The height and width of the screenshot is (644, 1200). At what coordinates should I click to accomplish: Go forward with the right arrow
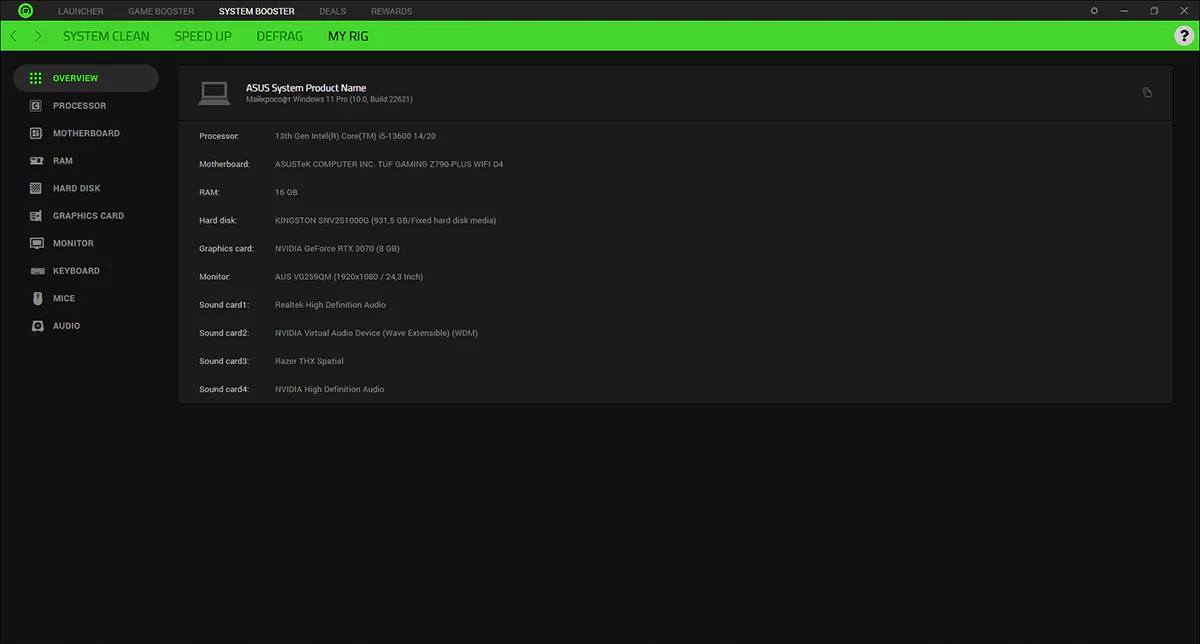pos(38,36)
